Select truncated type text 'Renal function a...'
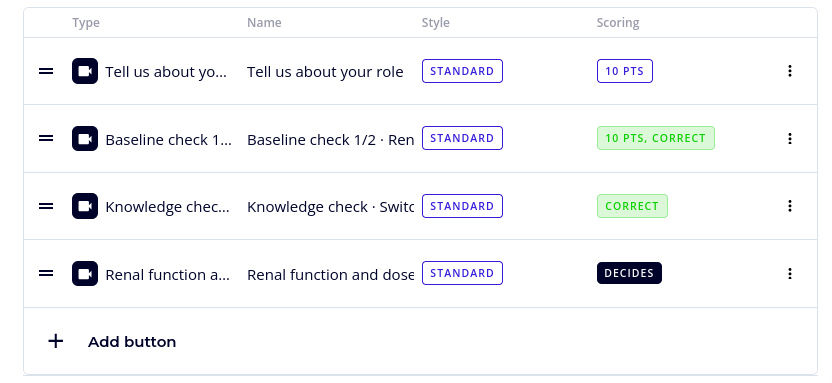 (x=168, y=274)
